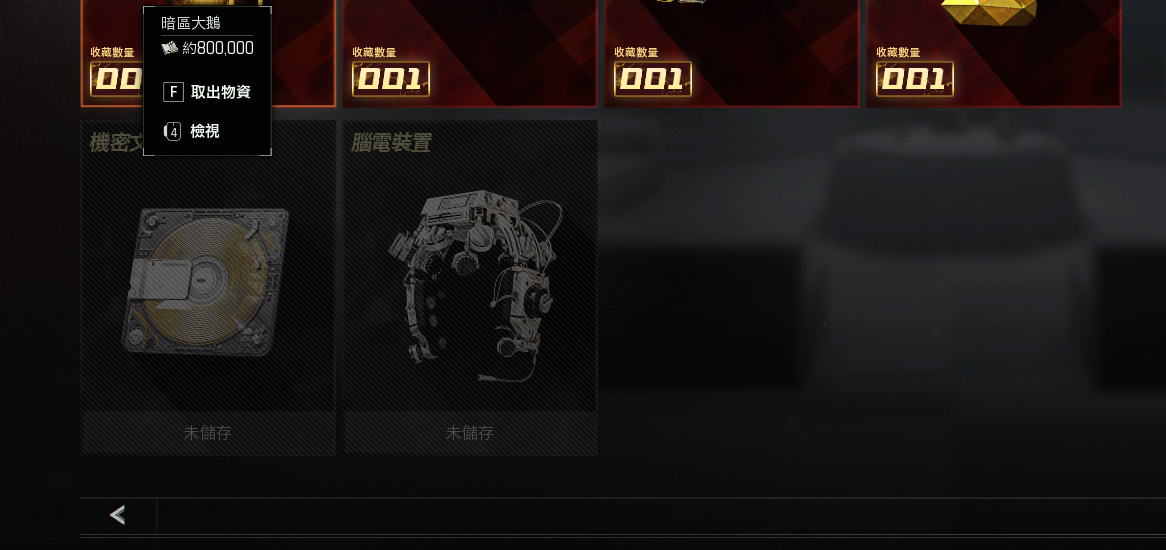Select the 腦電裝置 headset item image
Screen dimensions: 1166x550
pyautogui.click(x=471, y=286)
